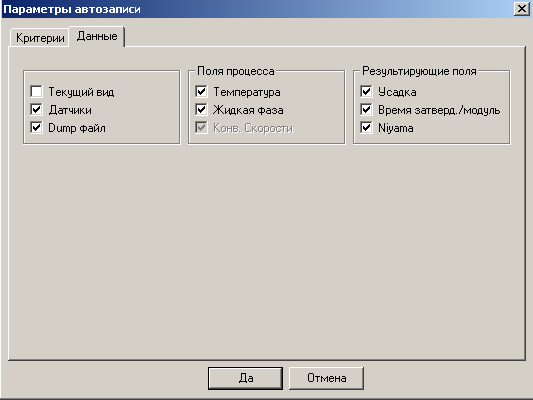533x400 pixels.
Task: Click the Результирующие поля group label
Action: (419, 71)
